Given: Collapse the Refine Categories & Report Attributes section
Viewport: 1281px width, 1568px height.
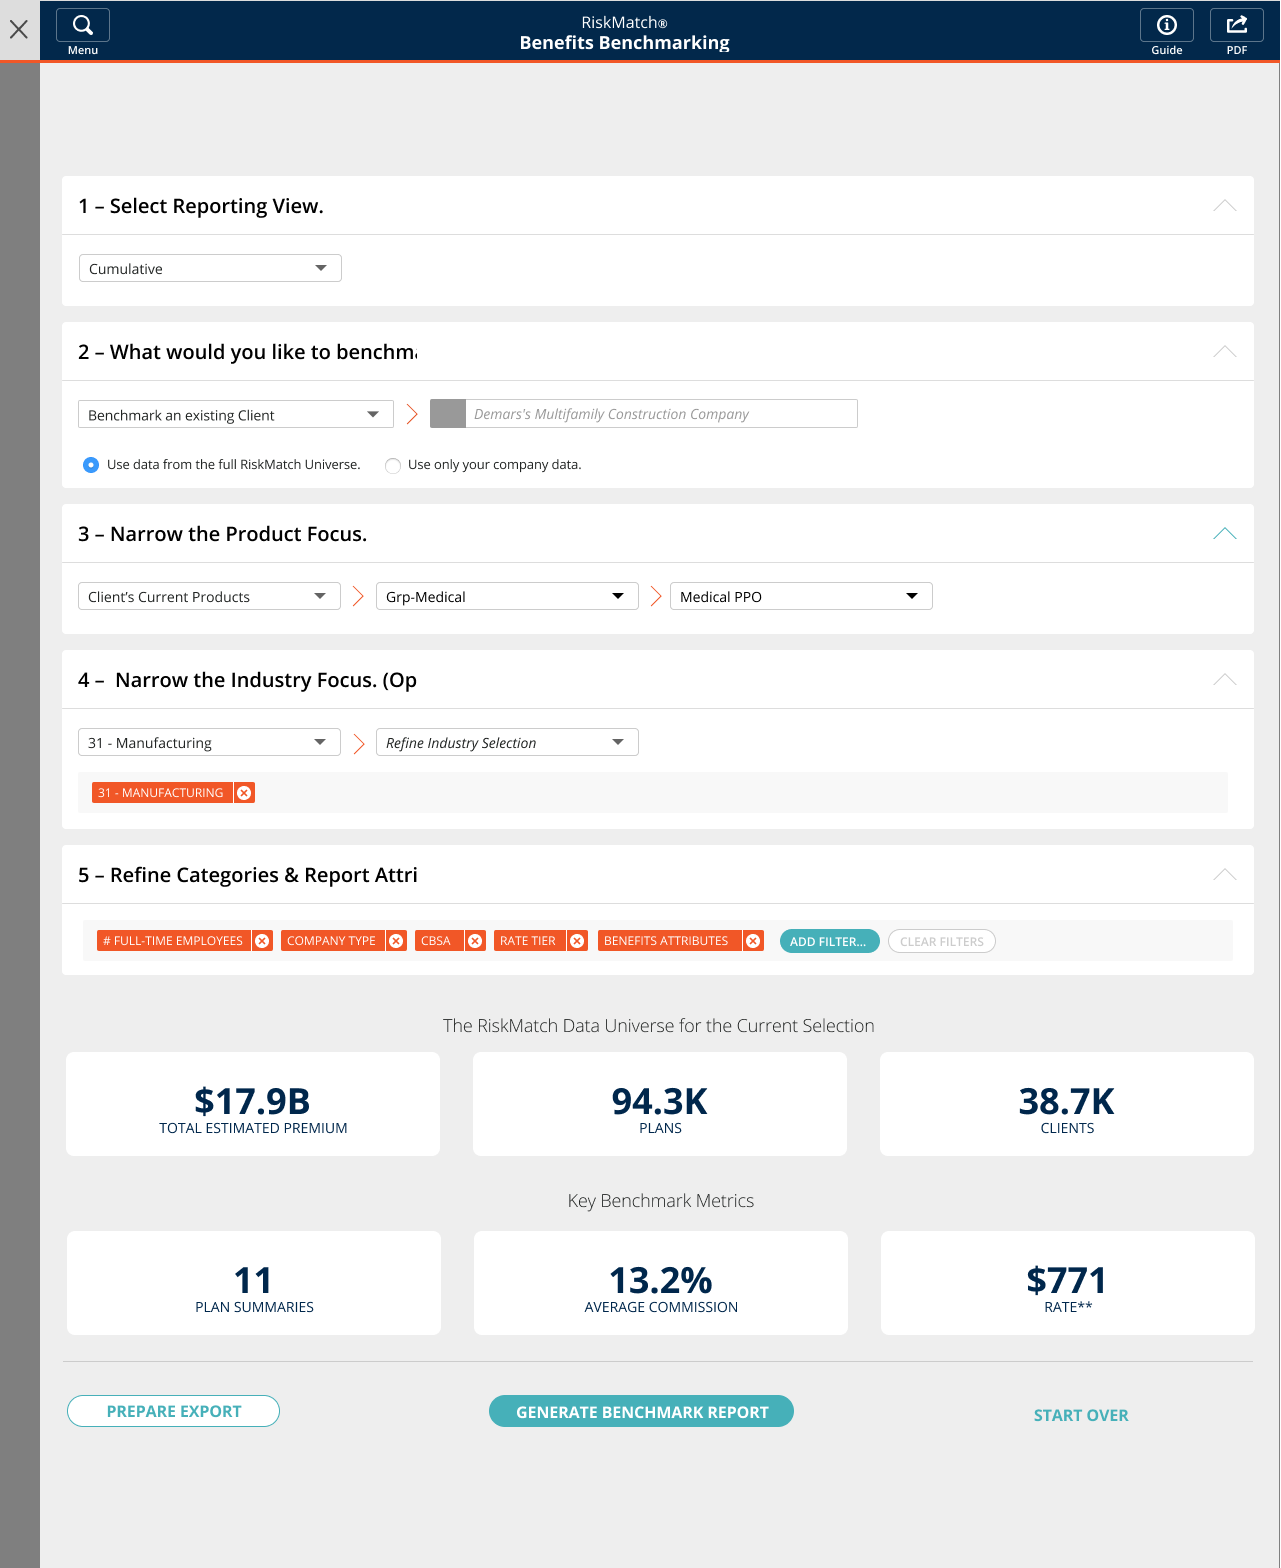Looking at the screenshot, I should pyautogui.click(x=1225, y=875).
